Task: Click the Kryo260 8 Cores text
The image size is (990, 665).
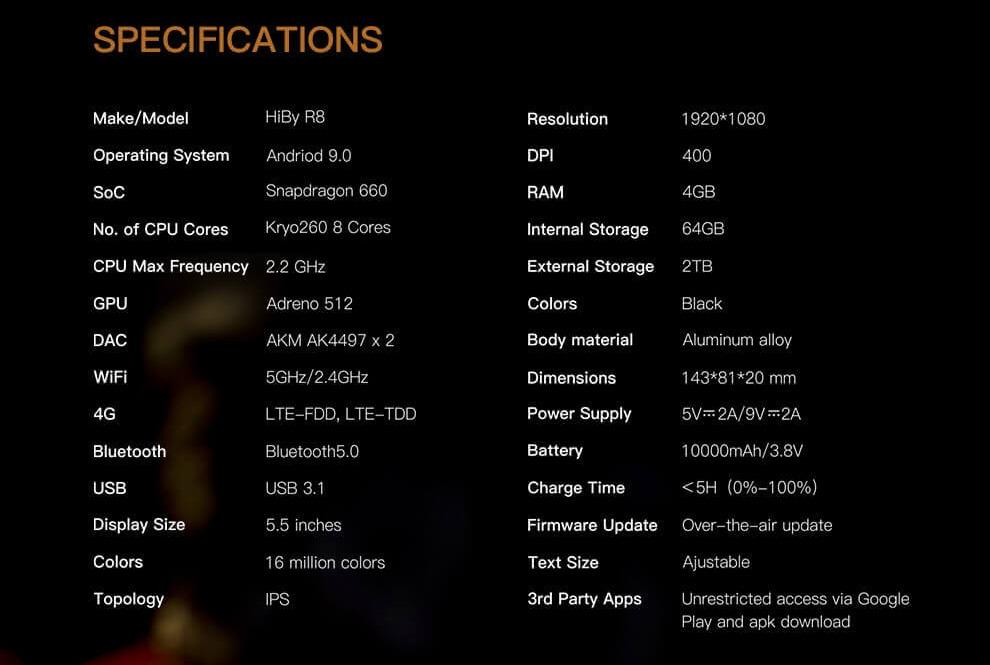Action: tap(328, 228)
